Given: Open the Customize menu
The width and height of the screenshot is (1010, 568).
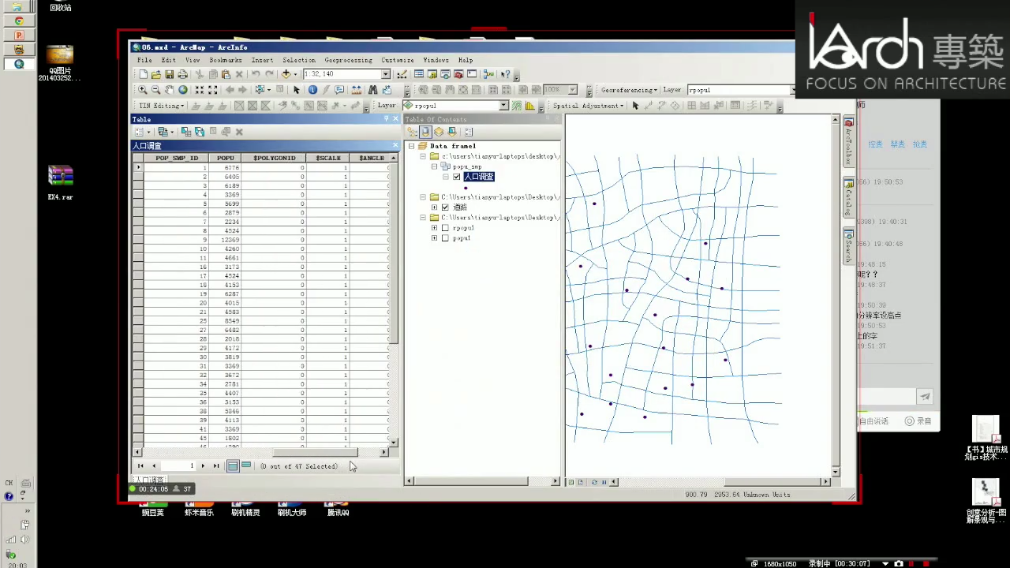Looking at the screenshot, I should point(397,60).
